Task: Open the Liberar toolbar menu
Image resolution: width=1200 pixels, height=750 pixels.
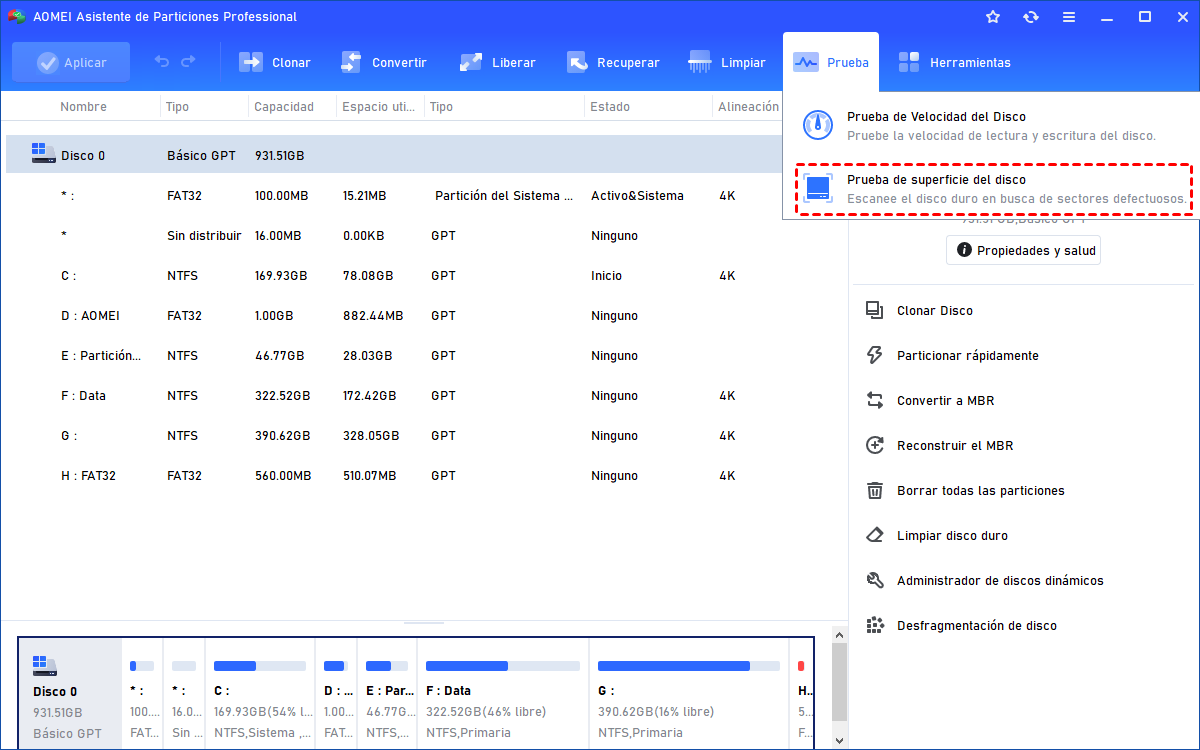Action: 497,62
